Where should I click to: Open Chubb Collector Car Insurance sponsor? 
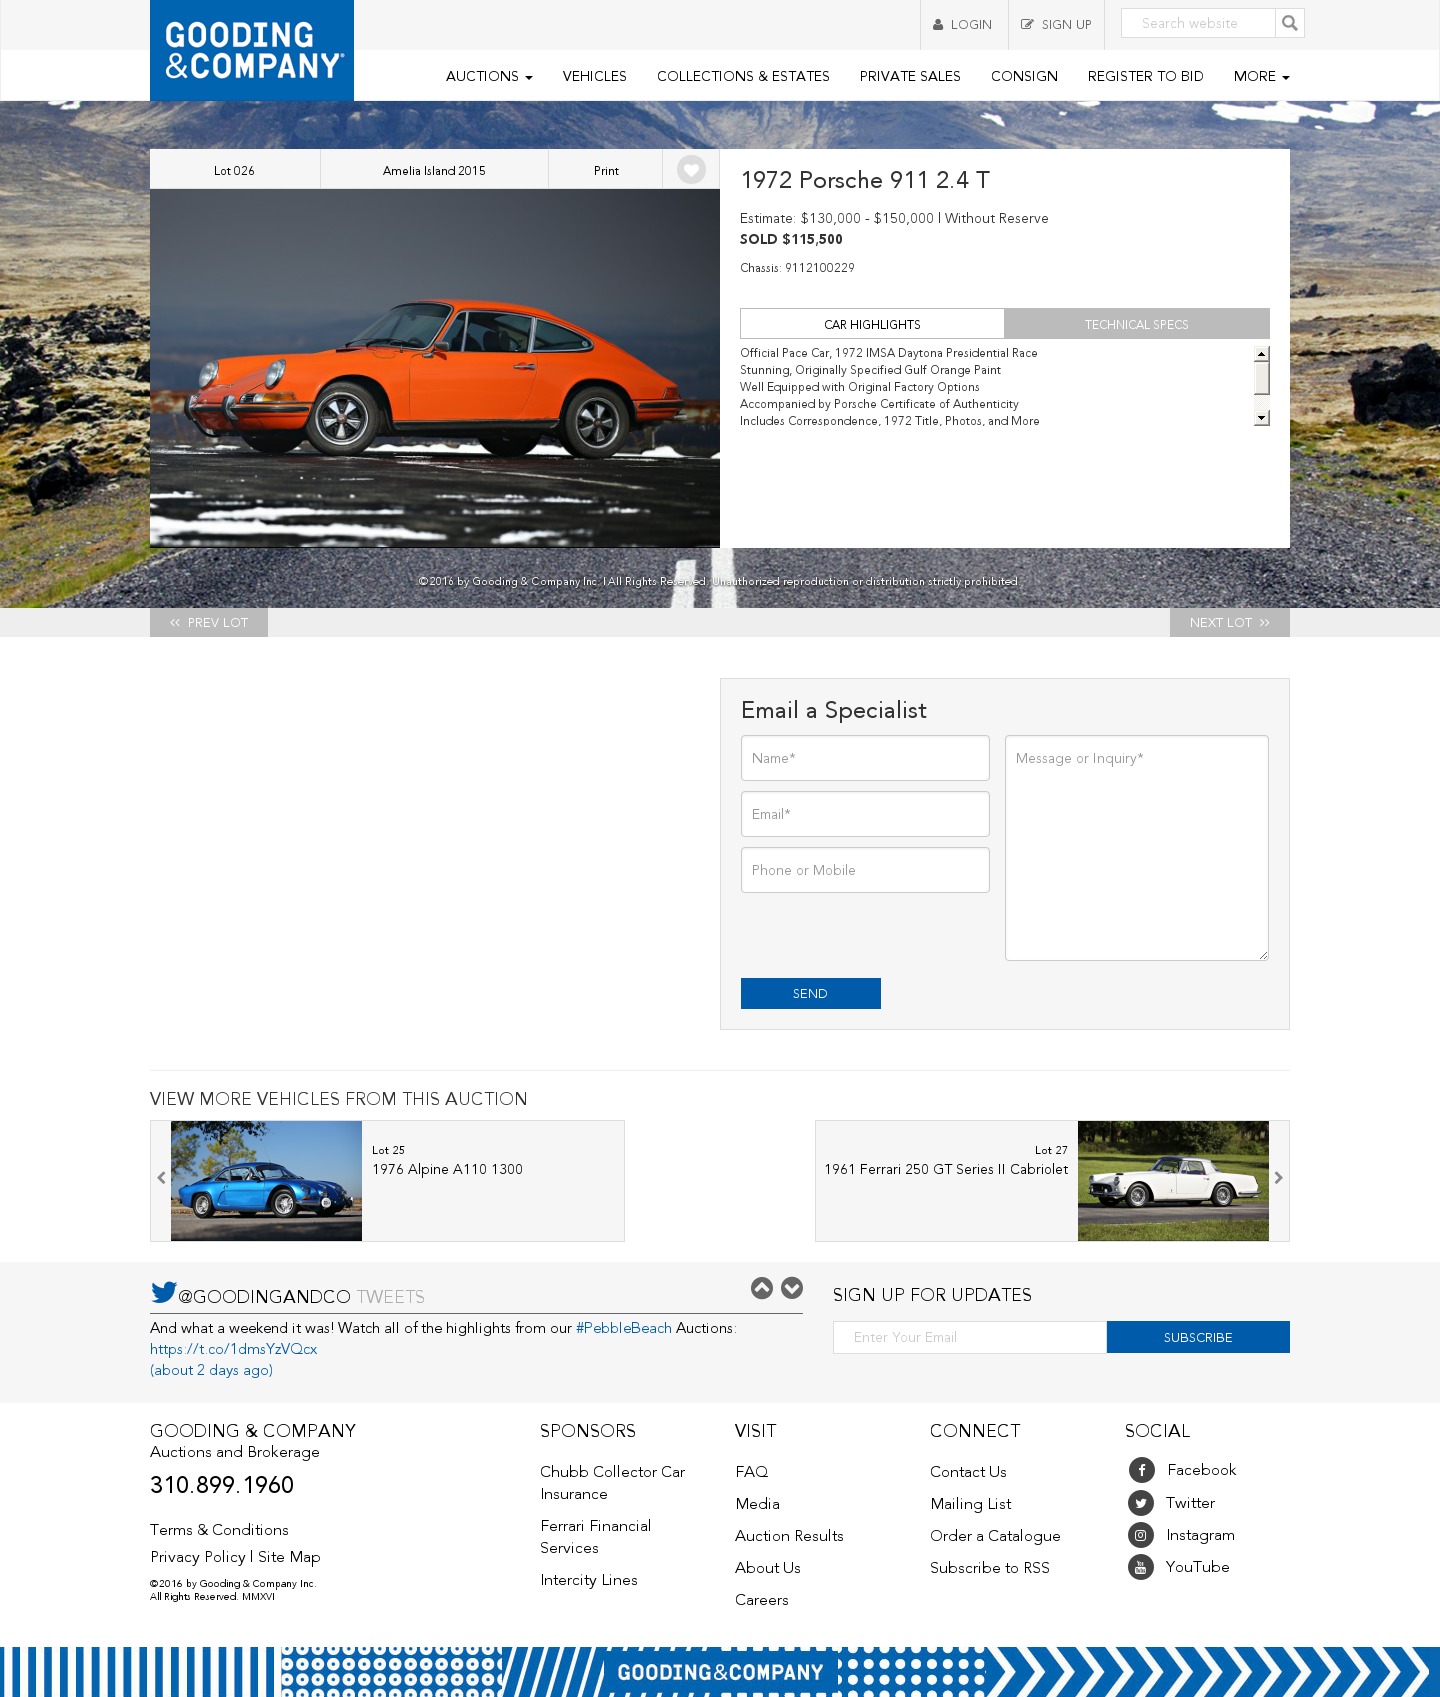(612, 1483)
